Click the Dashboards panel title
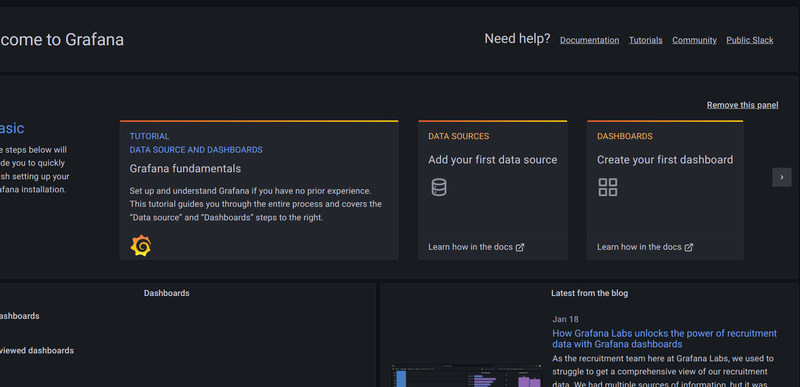 click(x=166, y=293)
